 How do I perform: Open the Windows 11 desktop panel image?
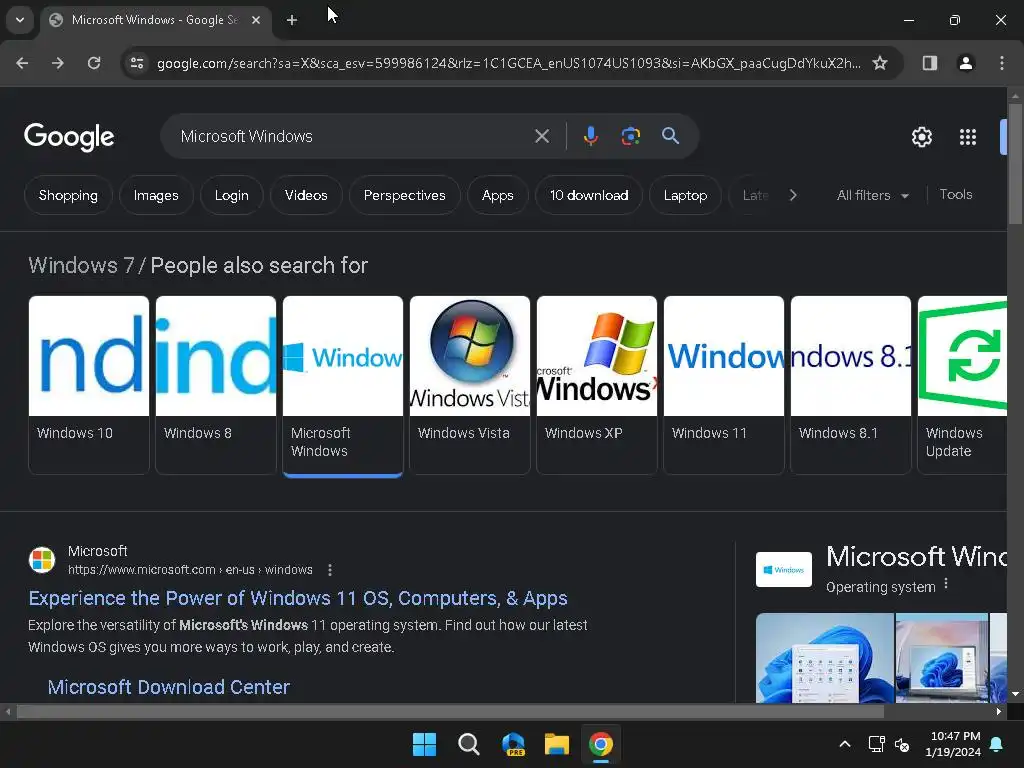pos(825,658)
